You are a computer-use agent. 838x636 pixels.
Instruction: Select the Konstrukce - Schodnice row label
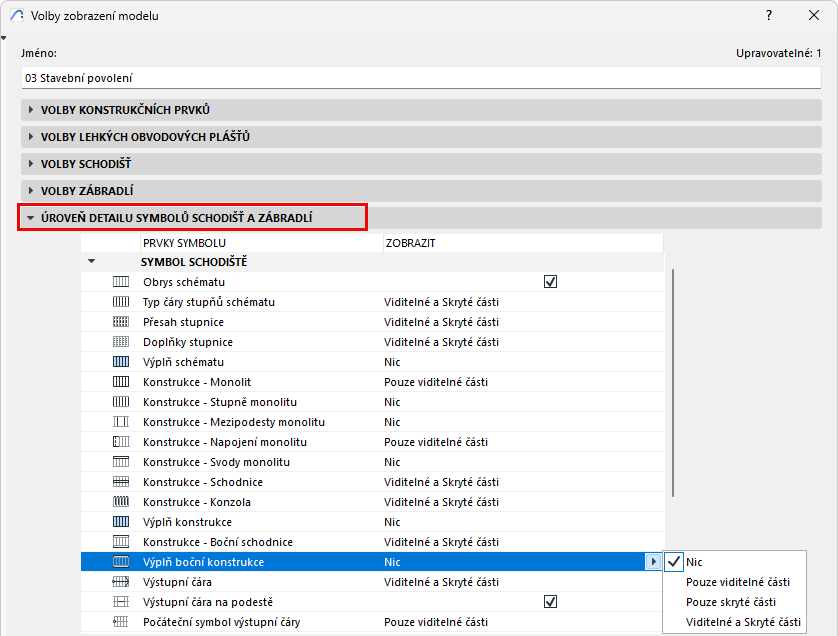tap(203, 482)
